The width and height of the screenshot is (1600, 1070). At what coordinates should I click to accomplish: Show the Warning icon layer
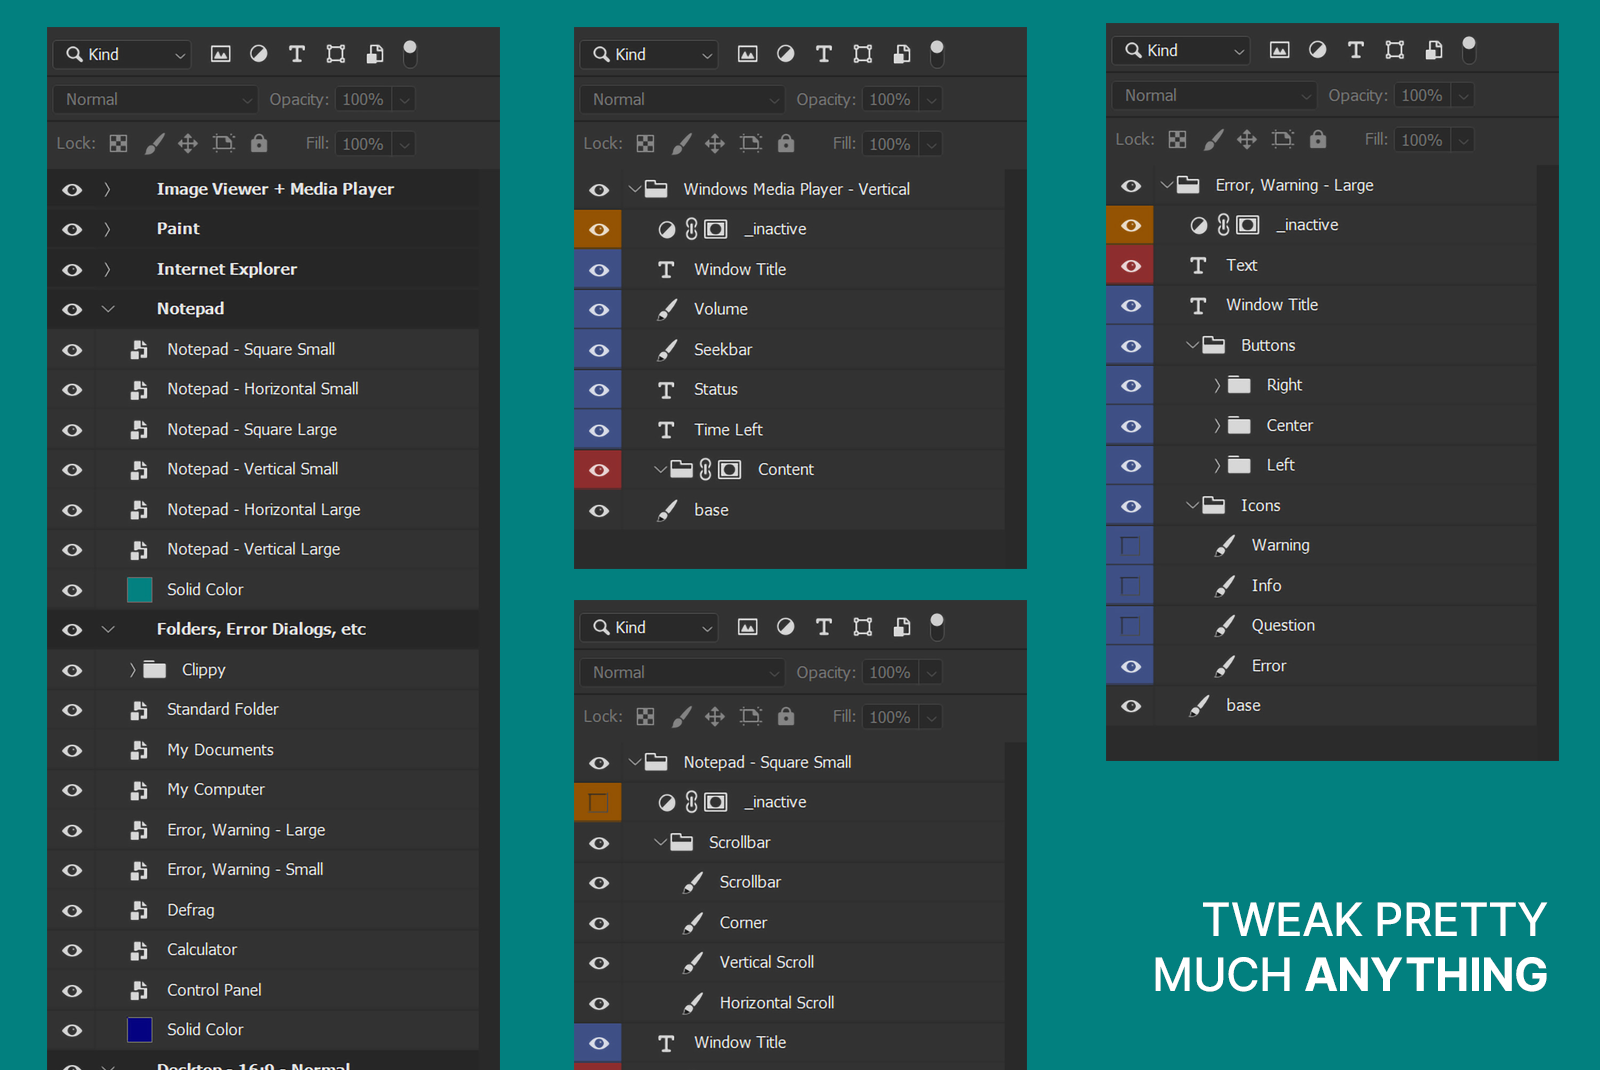point(1131,545)
